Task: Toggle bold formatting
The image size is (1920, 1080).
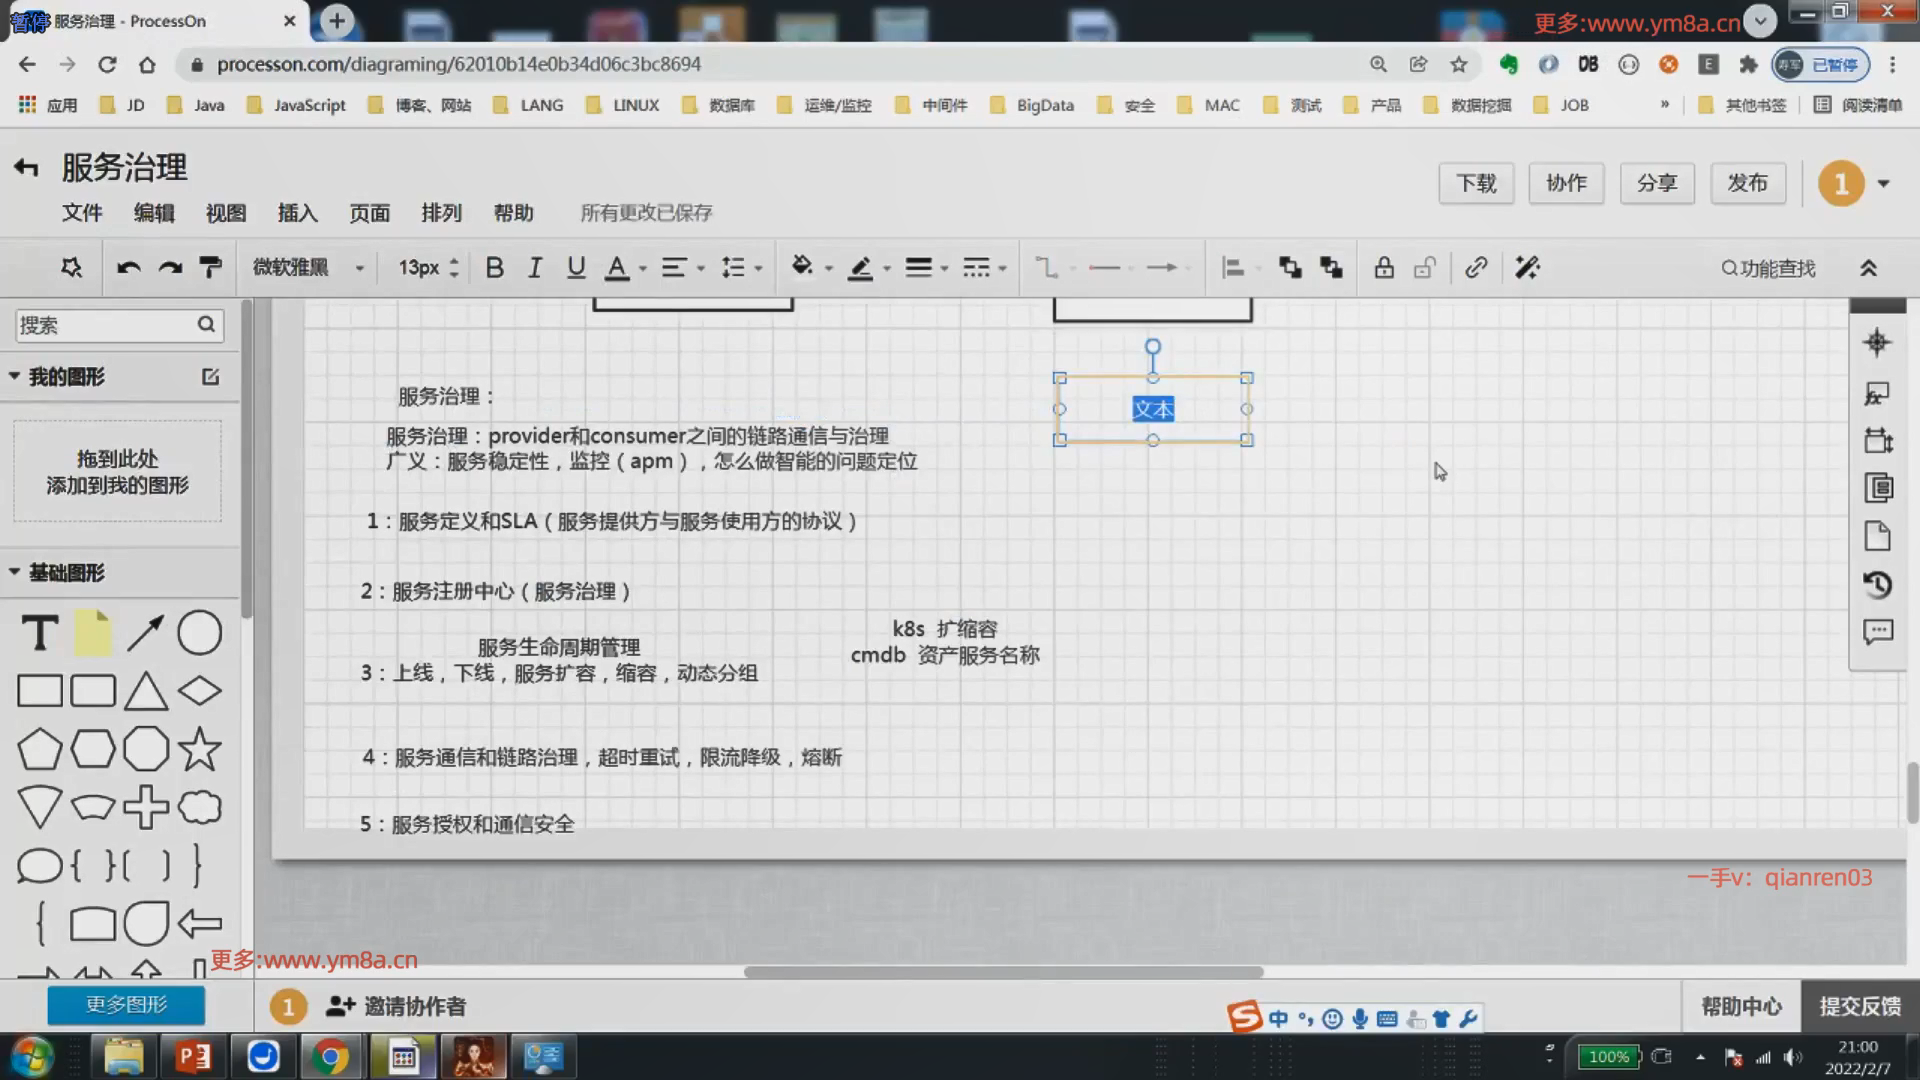Action: tap(494, 267)
